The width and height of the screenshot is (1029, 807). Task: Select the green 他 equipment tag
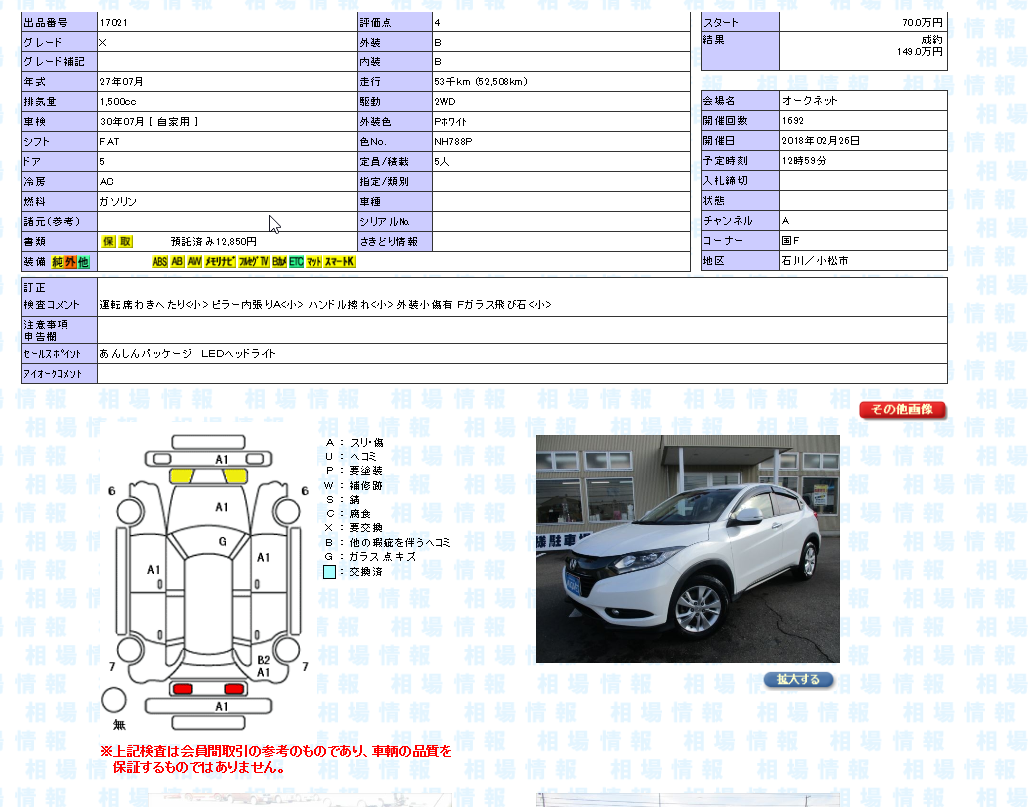click(84, 262)
